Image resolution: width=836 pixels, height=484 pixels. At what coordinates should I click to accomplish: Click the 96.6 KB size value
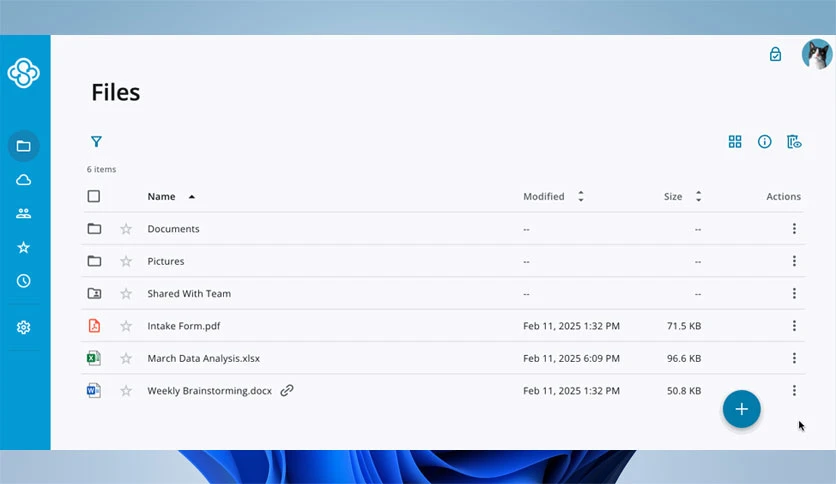coord(684,358)
